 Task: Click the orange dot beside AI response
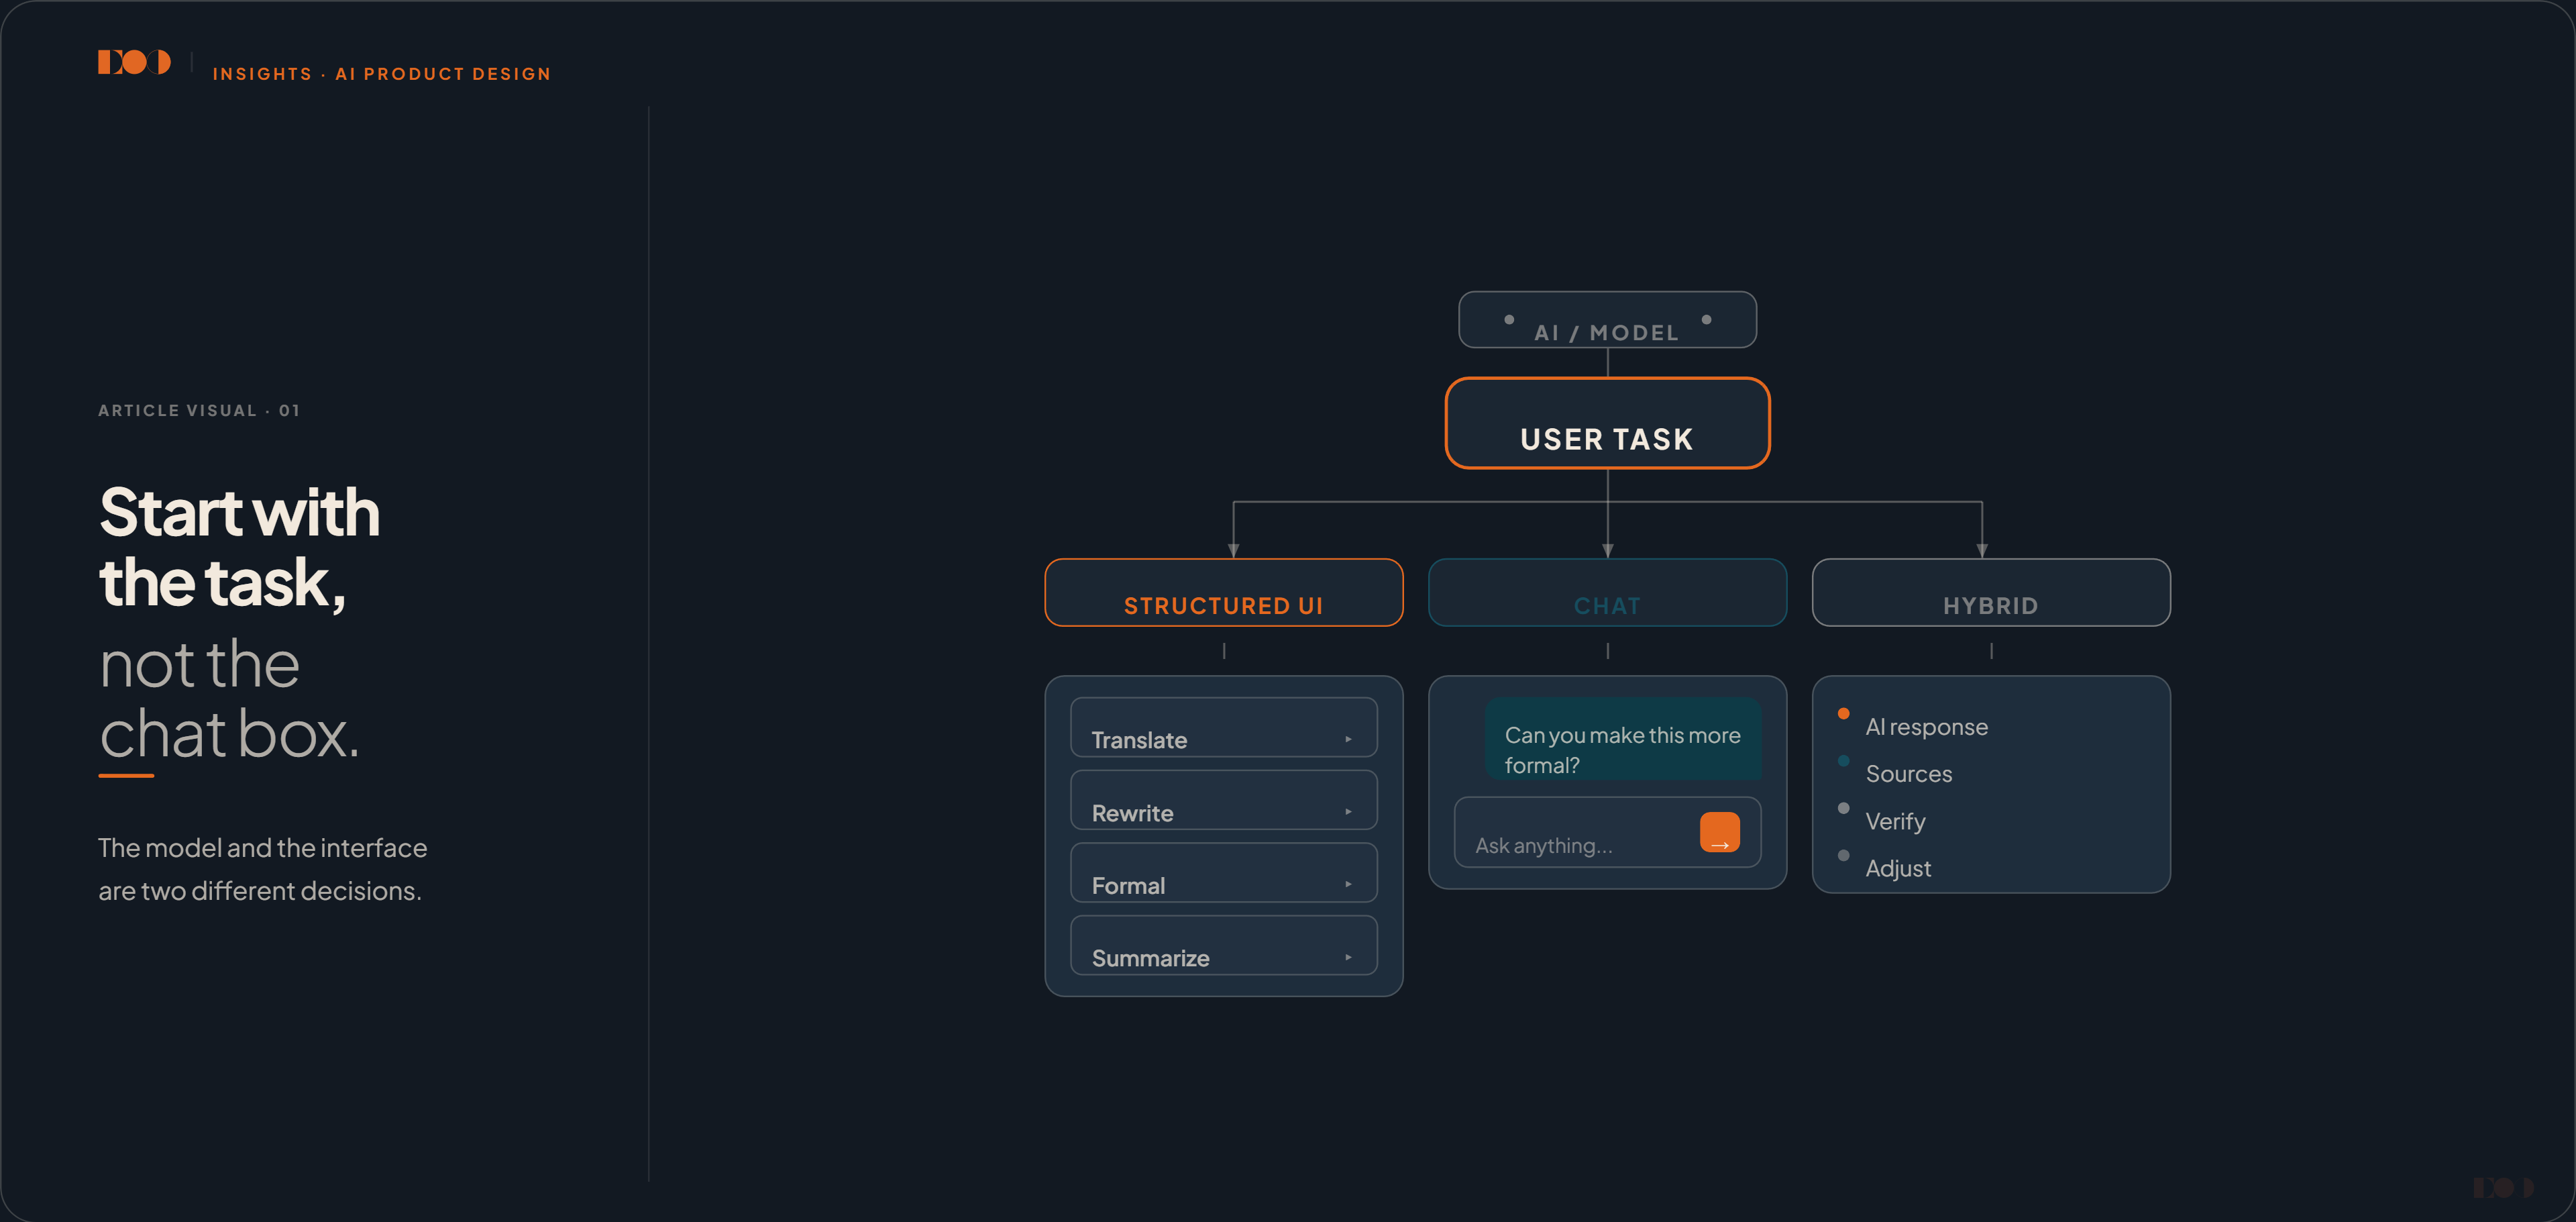[1843, 713]
